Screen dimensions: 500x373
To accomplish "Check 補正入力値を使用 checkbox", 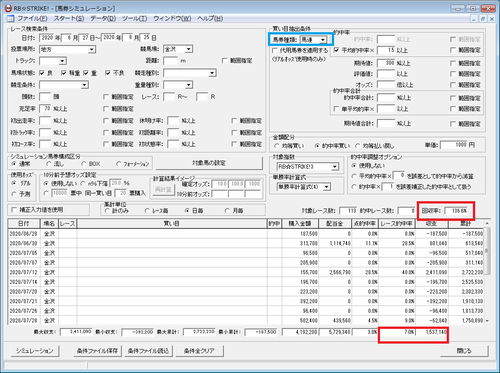I will [14, 210].
